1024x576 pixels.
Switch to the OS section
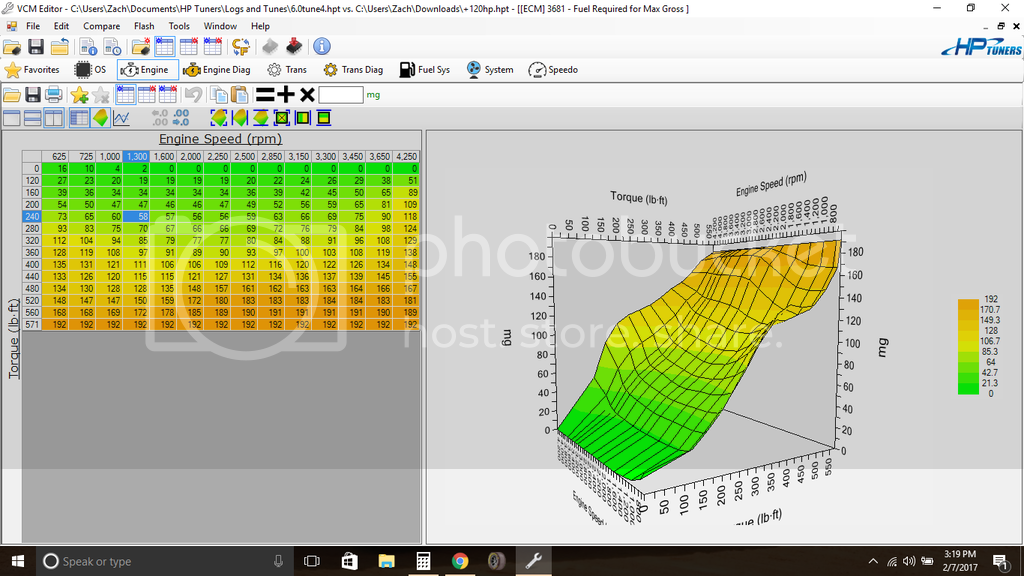tap(91, 70)
